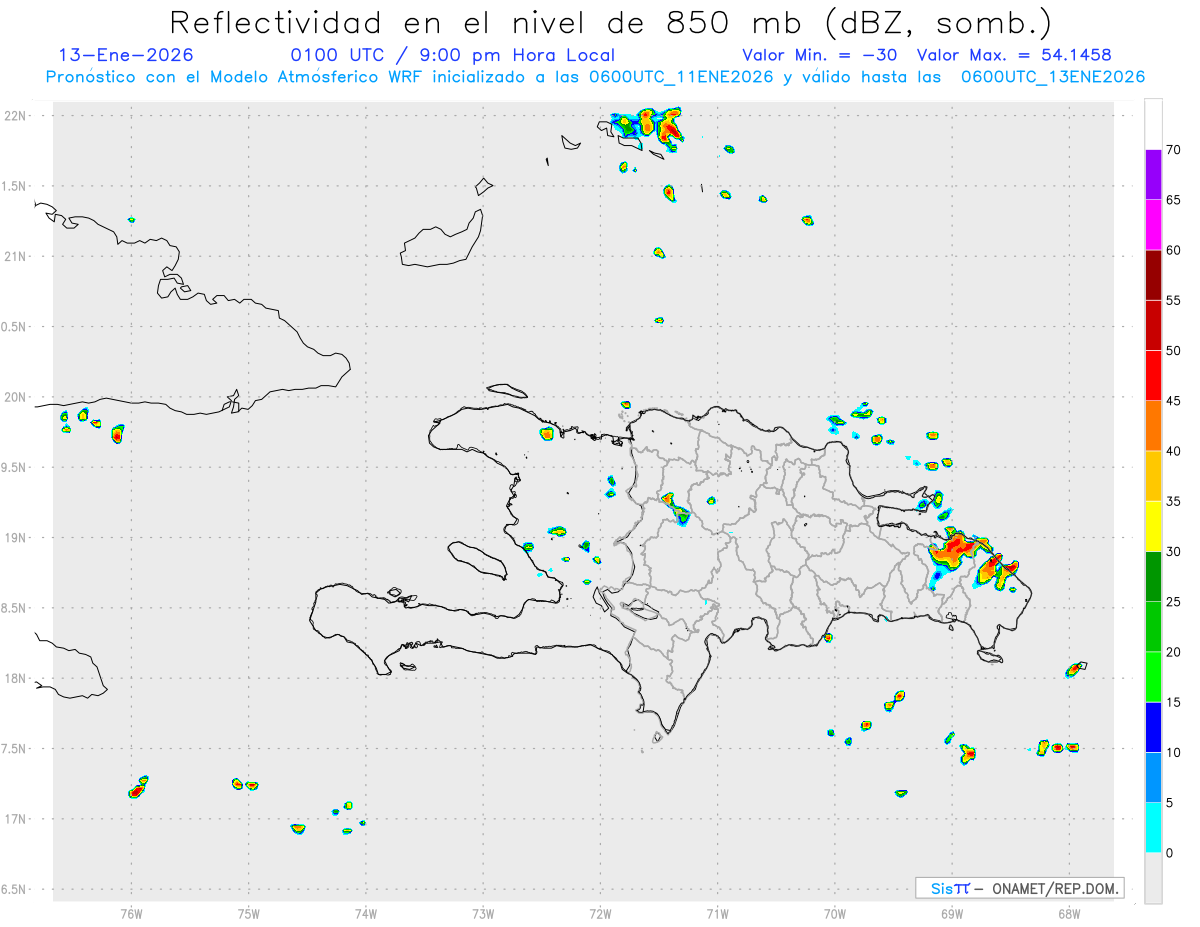Click the colorbar value "45"
Image resolution: width=1200 pixels, height=927 pixels.
[x=1174, y=401]
